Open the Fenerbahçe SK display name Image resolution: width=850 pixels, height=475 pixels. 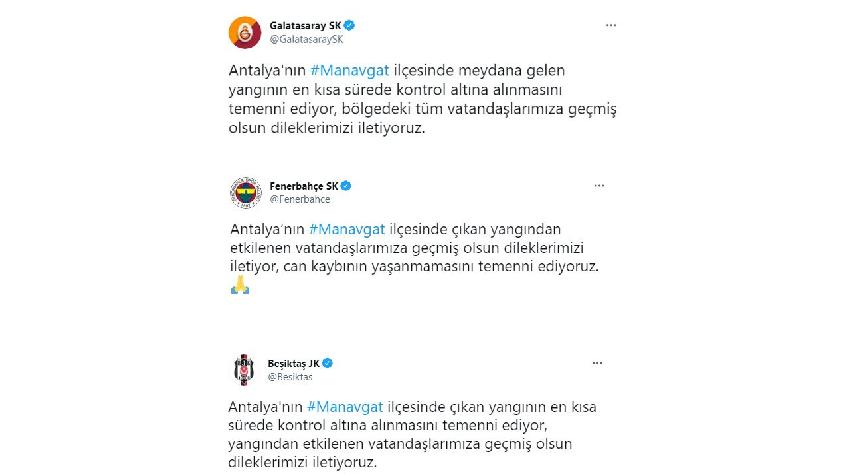click(x=304, y=186)
